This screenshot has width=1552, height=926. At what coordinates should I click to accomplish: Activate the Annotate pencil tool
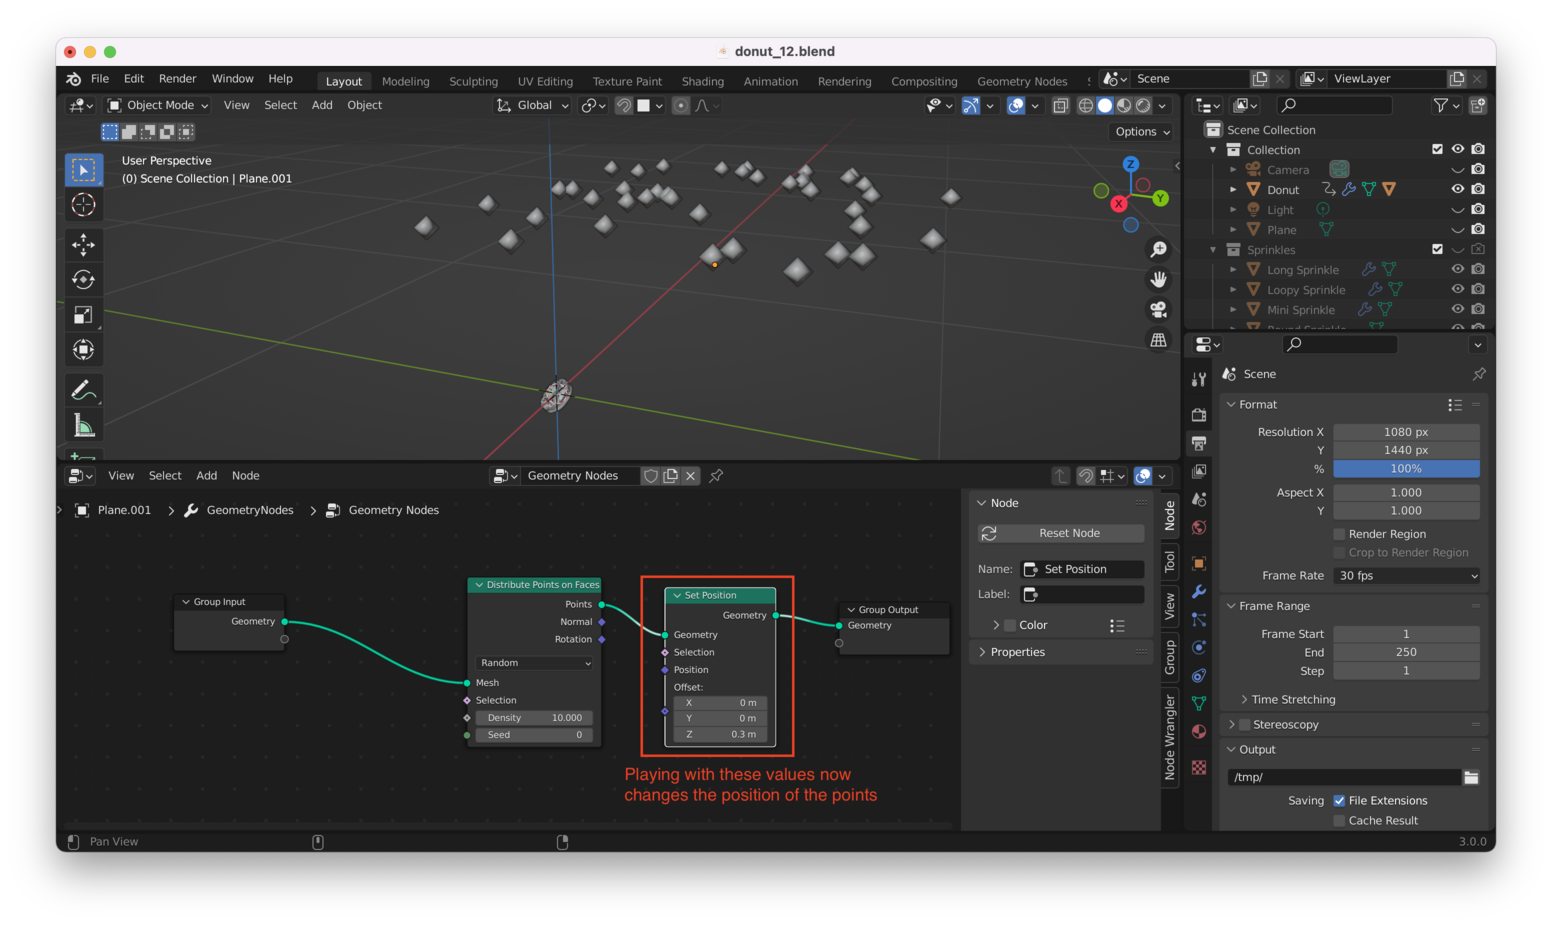point(84,390)
